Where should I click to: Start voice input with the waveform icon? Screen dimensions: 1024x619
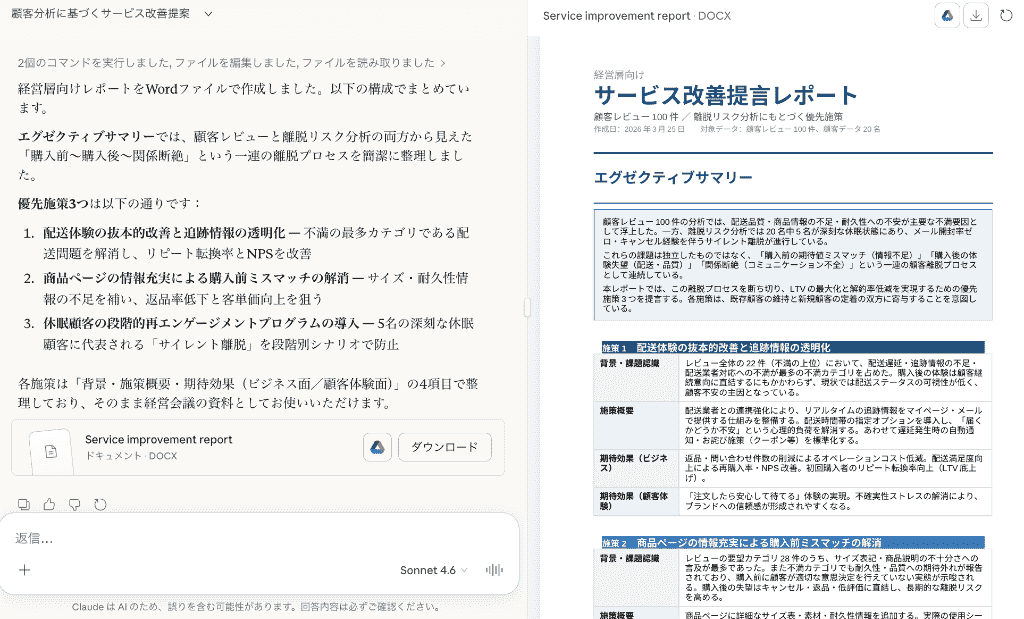pos(494,570)
